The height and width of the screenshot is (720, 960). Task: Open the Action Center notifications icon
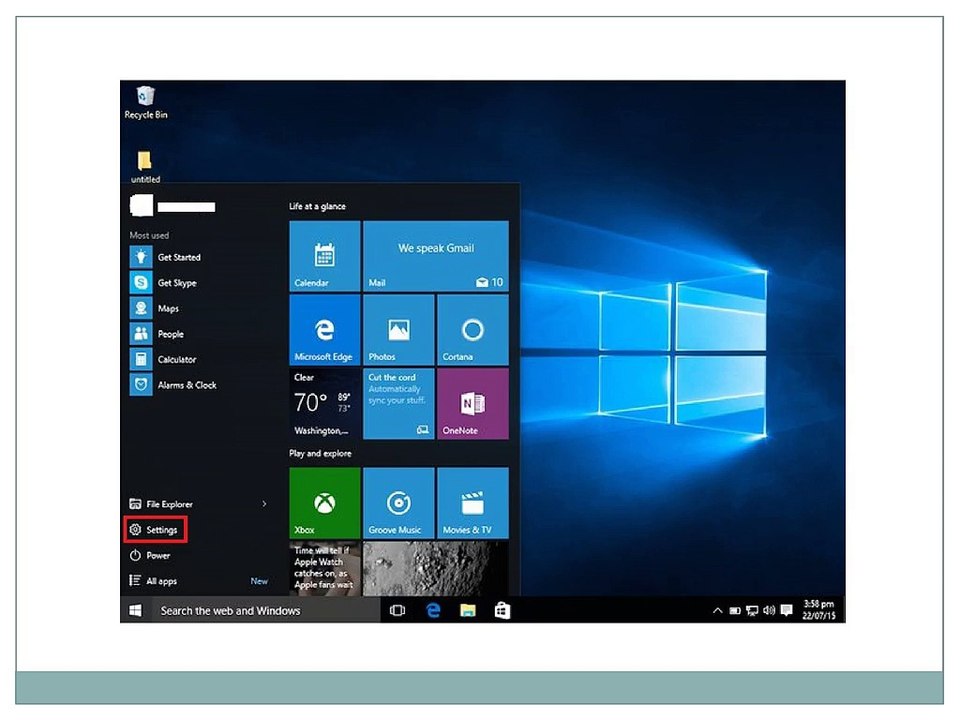(x=787, y=610)
